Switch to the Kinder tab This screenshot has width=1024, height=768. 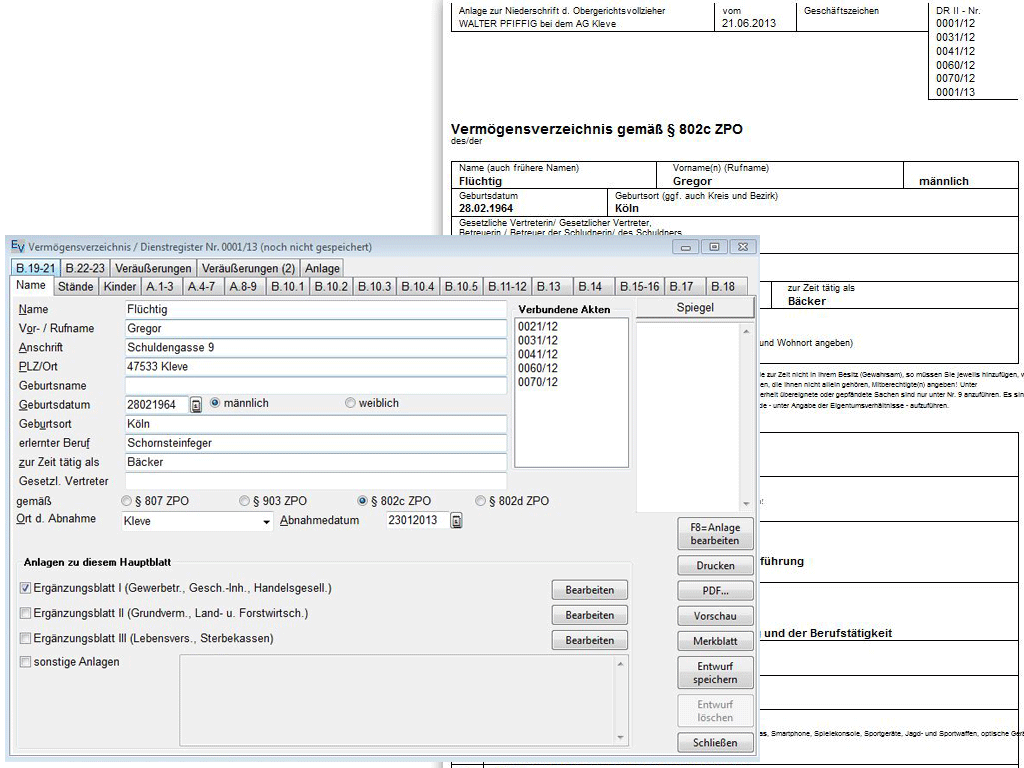tap(120, 287)
